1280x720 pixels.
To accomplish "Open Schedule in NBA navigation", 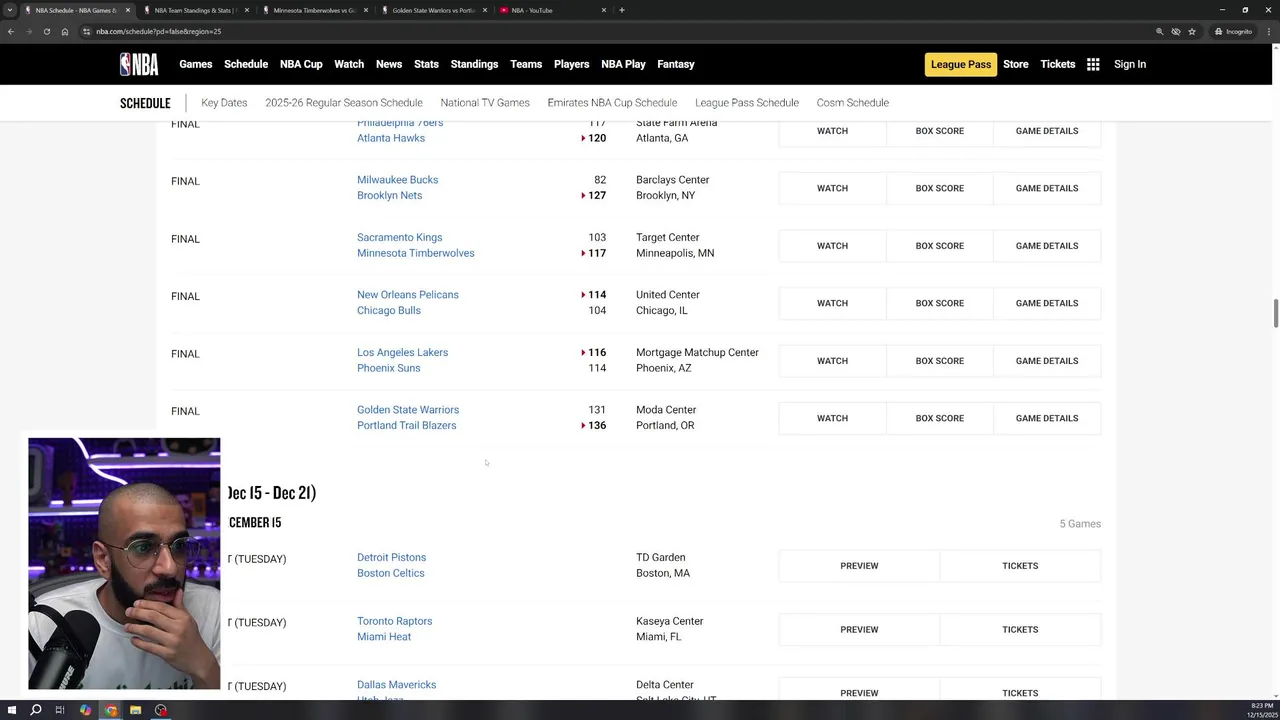I will (246, 64).
